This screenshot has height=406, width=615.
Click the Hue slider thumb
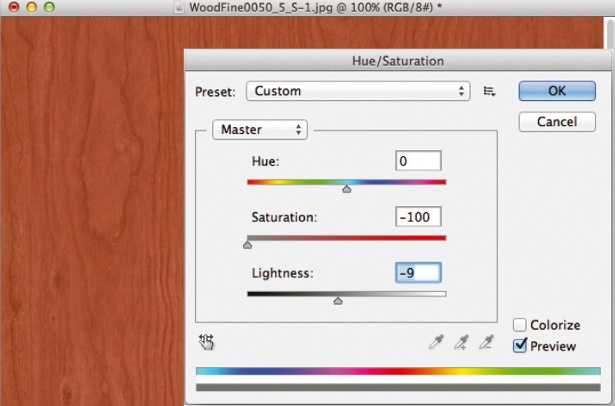click(347, 189)
